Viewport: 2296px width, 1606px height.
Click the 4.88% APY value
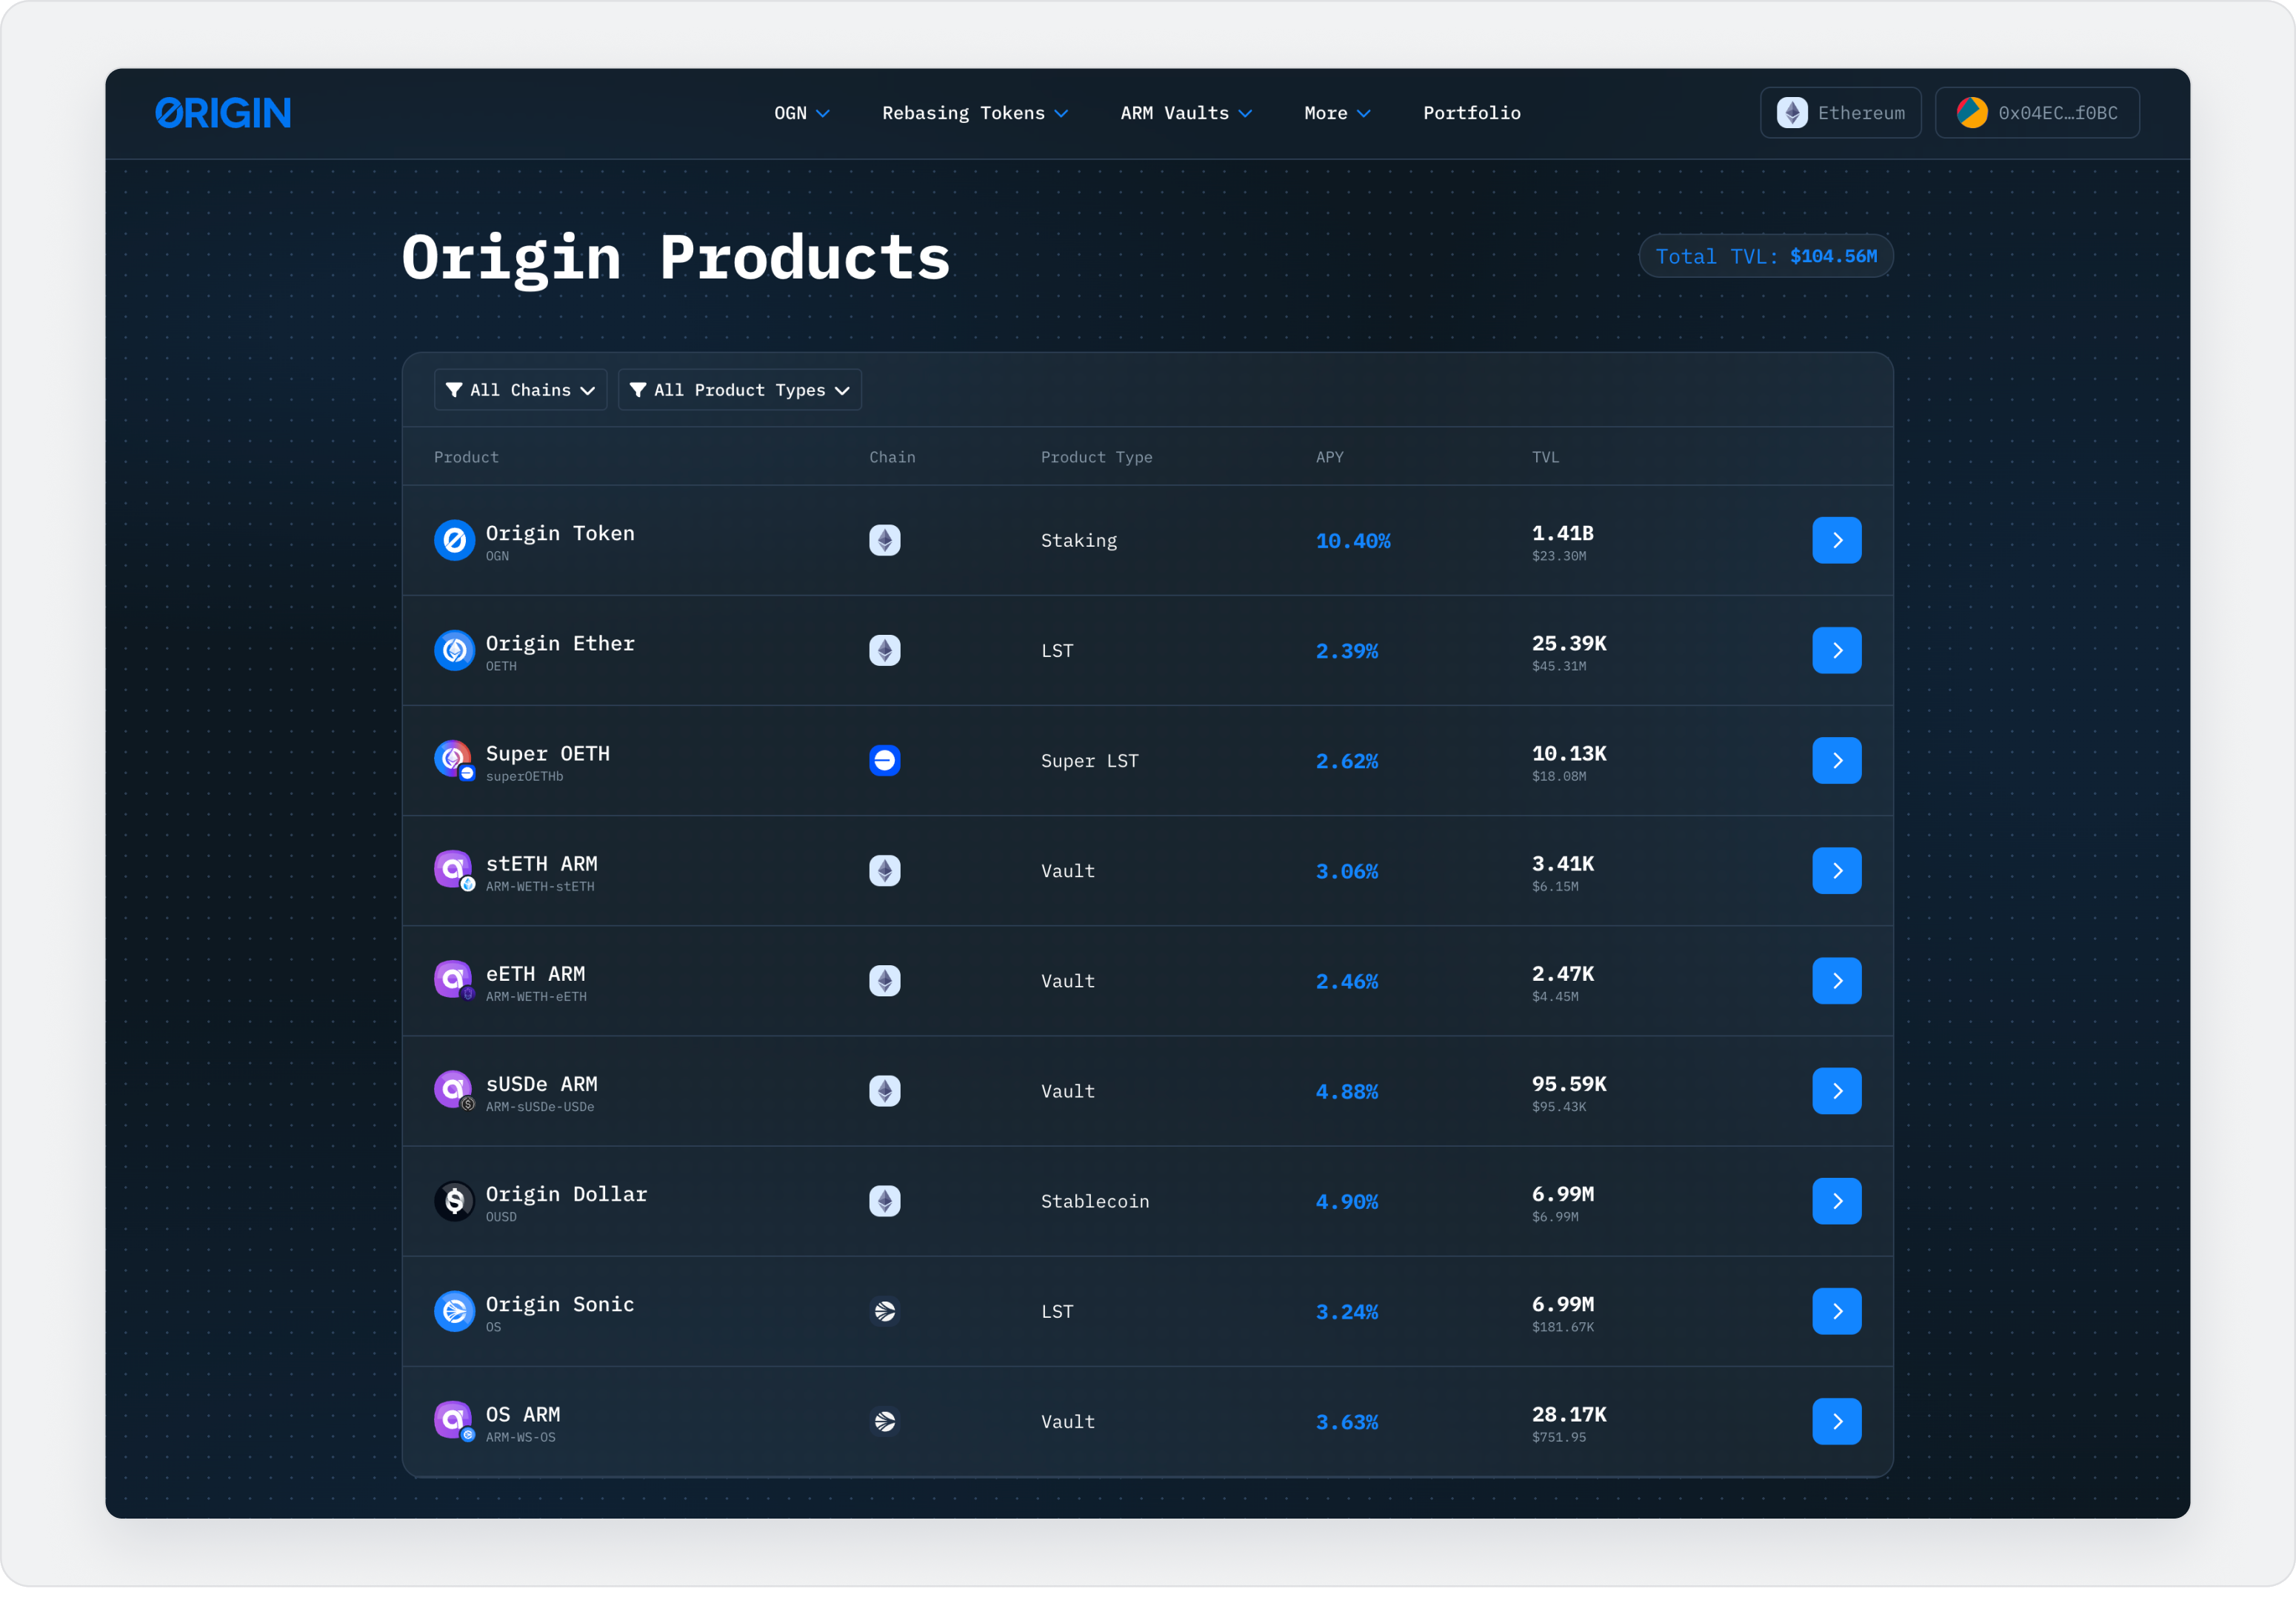tap(1347, 1091)
